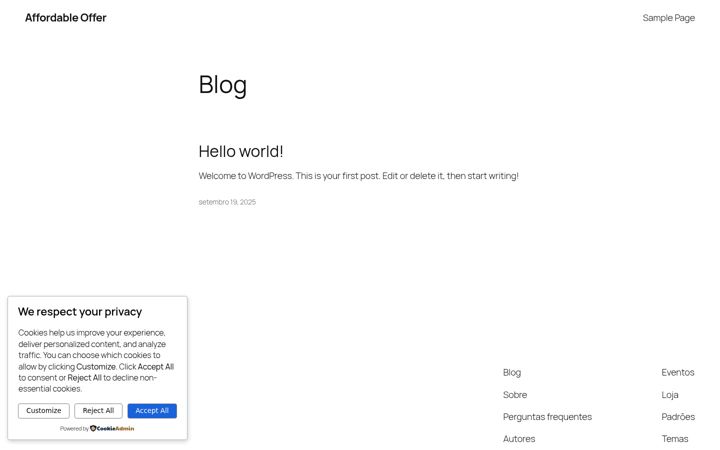
Task: Open the footer Sobre link
Action: pyautogui.click(x=515, y=394)
